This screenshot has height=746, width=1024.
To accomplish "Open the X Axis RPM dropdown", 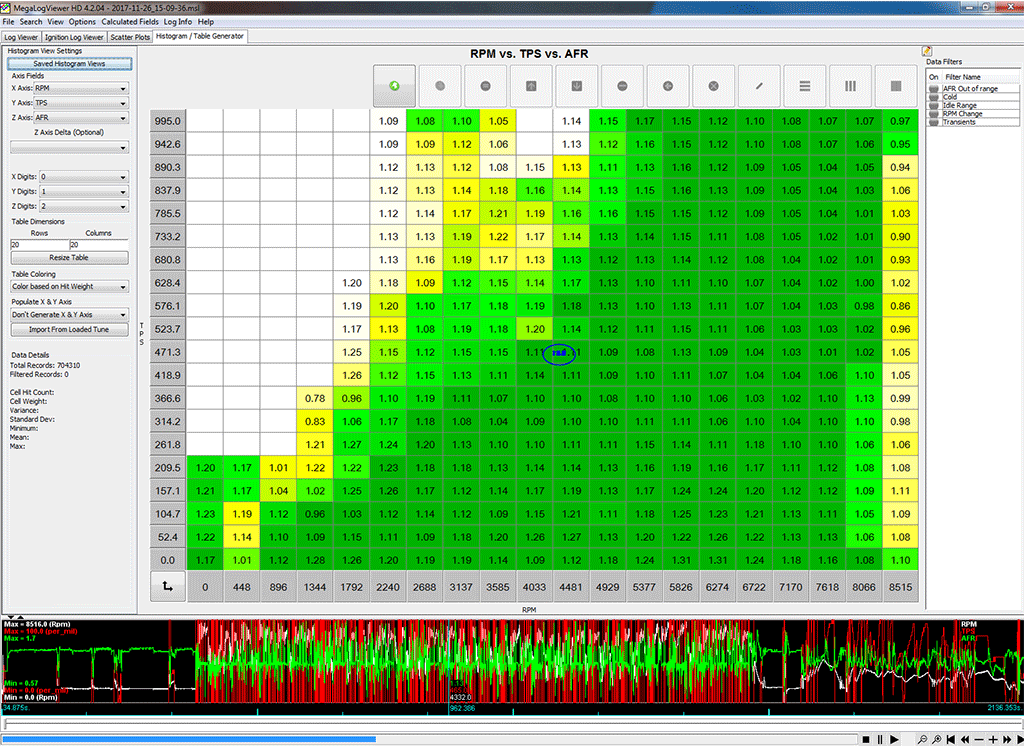I will (x=81, y=88).
